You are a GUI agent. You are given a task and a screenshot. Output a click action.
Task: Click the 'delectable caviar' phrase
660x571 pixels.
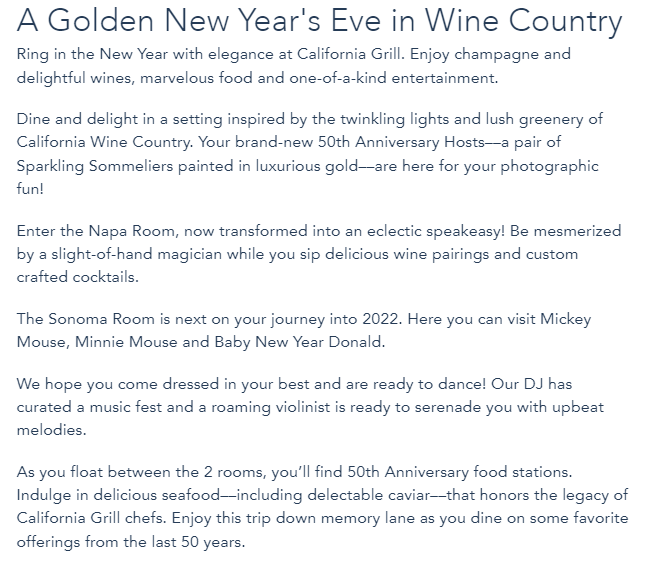[x=368, y=496]
